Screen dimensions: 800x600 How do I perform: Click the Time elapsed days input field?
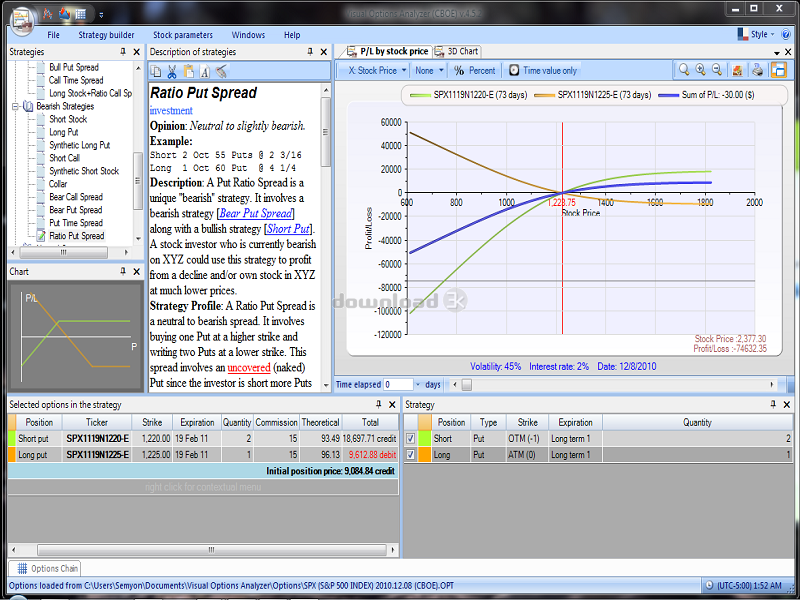click(x=398, y=384)
